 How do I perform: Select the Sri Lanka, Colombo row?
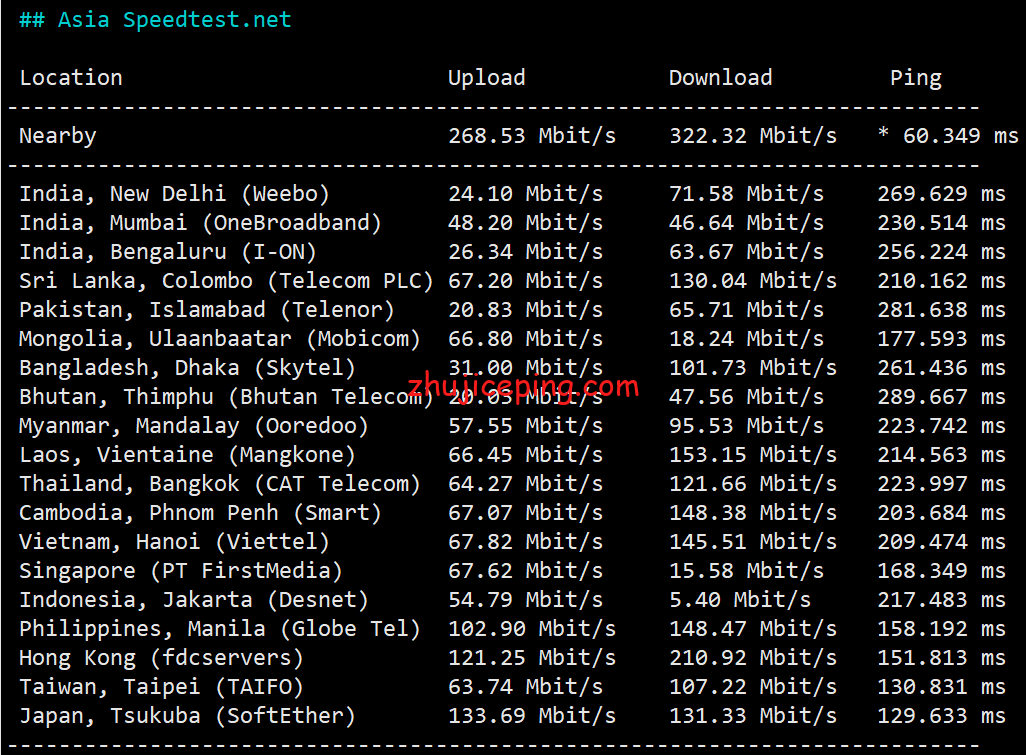pyautogui.click(x=512, y=281)
